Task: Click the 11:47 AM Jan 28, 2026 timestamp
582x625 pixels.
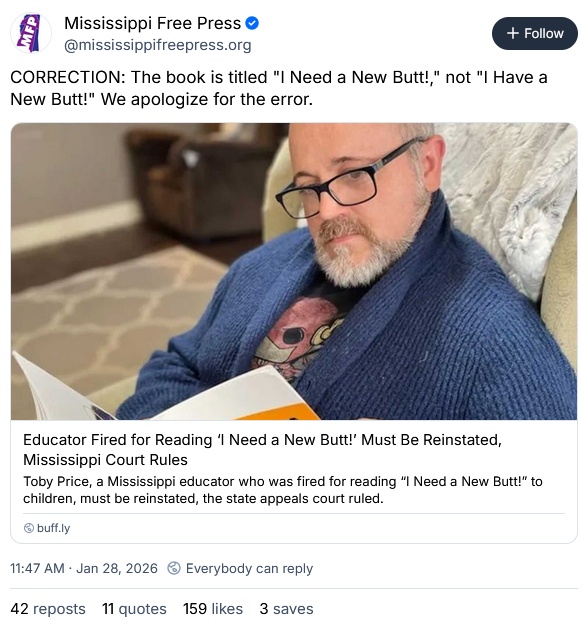Action: pyautogui.click(x=84, y=568)
